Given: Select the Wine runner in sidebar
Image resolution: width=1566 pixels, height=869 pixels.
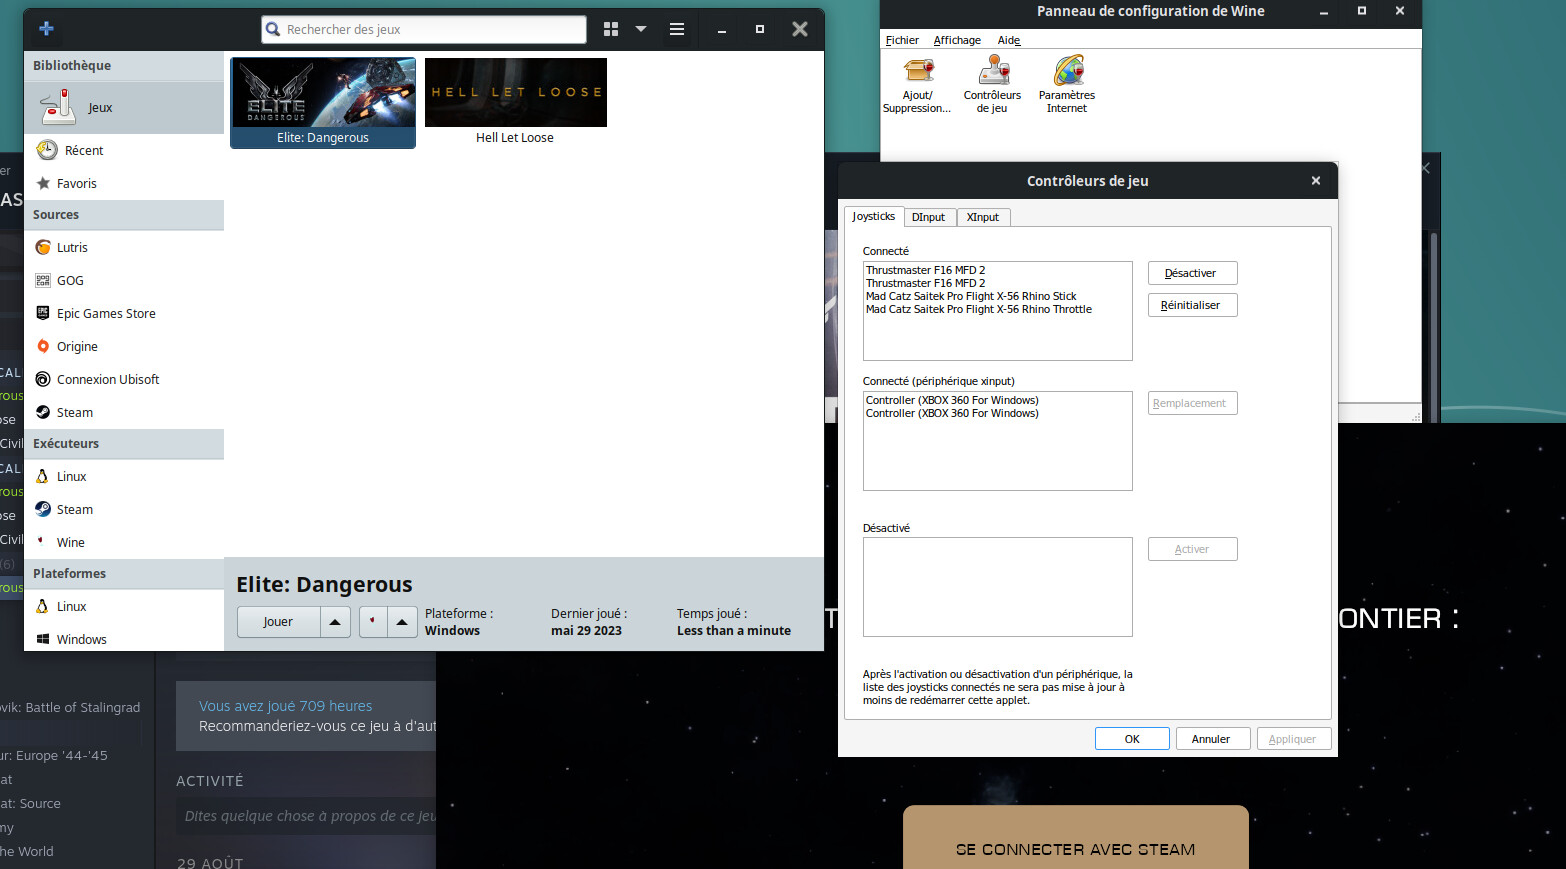Looking at the screenshot, I should point(124,542).
